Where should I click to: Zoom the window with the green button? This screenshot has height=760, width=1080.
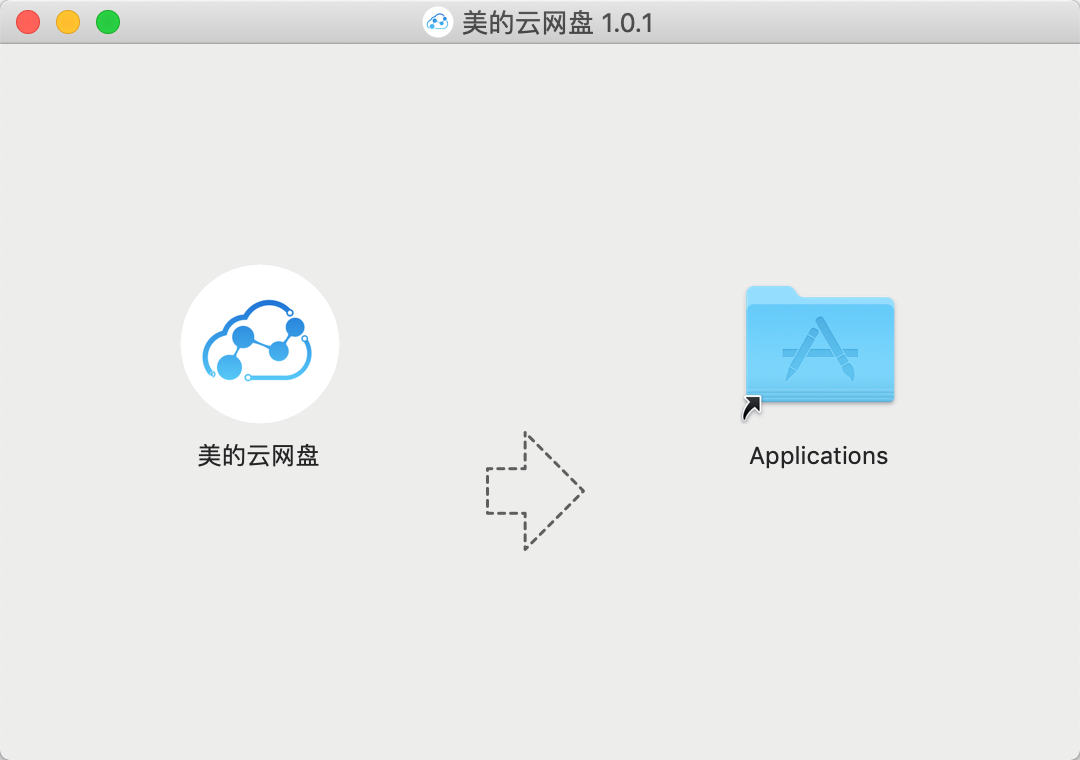(108, 22)
